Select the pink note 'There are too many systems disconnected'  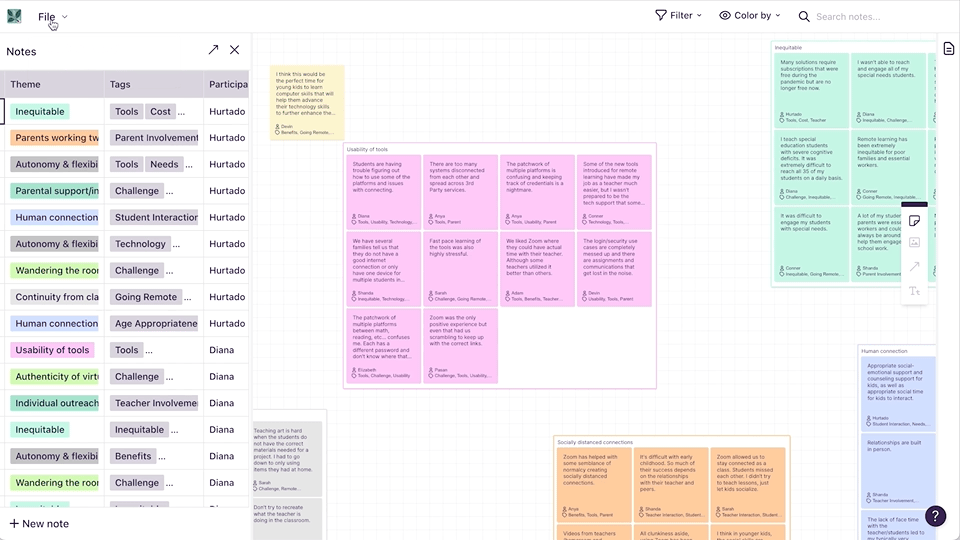(x=460, y=192)
